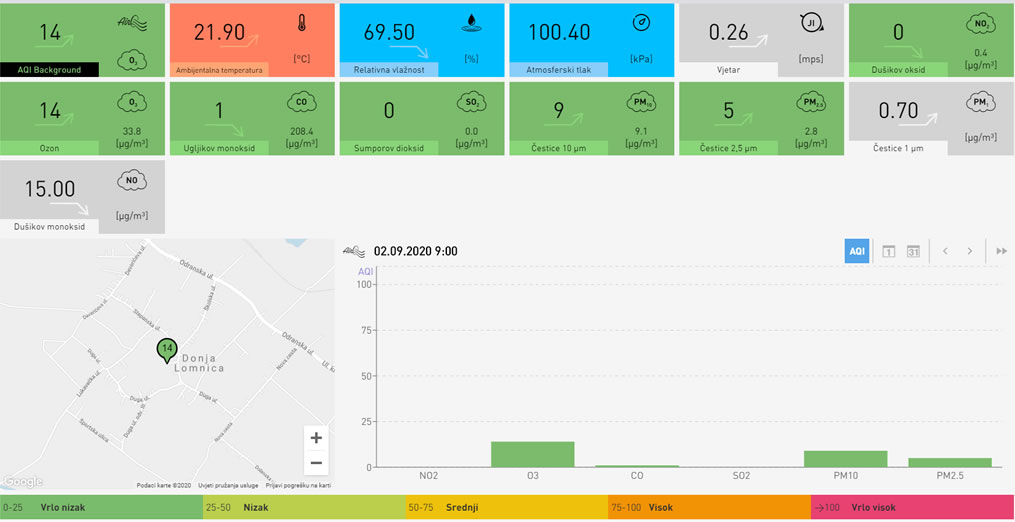The image size is (1015, 522).
Task: Zoom in on the map
Action: click(x=316, y=438)
